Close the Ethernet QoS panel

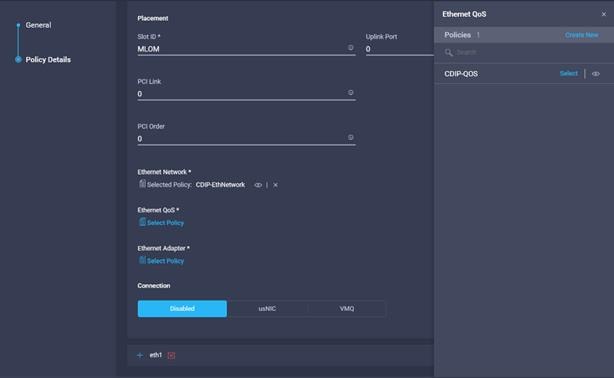click(603, 14)
